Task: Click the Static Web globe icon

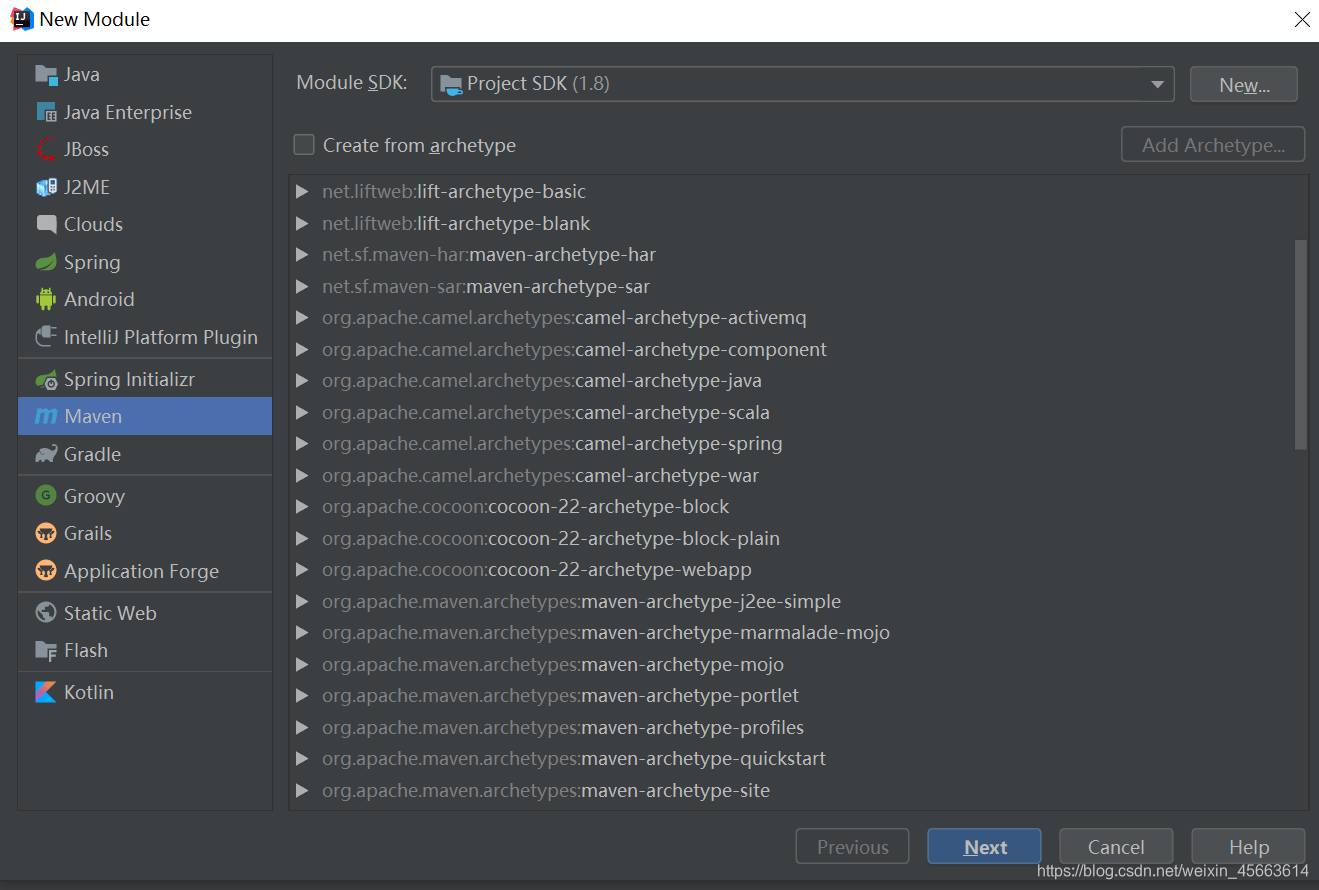Action: pos(46,613)
